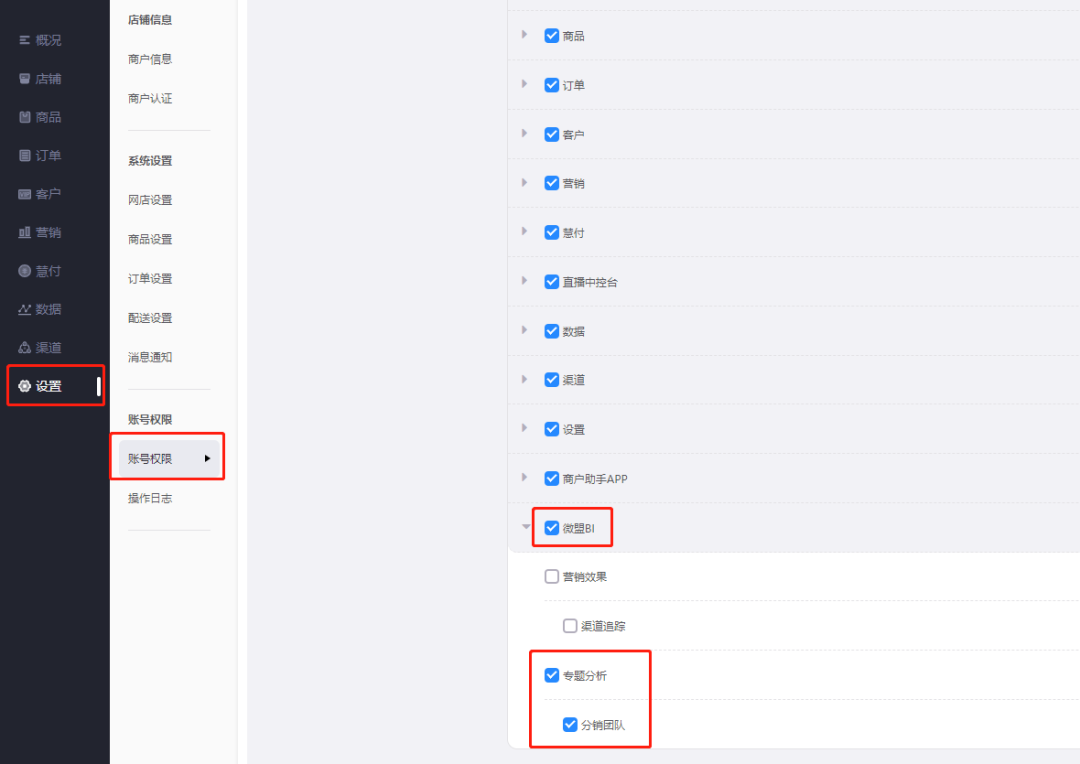Screen dimensions: 1080x764
Task: Click the 直播中控台 label text
Action: pos(590,282)
